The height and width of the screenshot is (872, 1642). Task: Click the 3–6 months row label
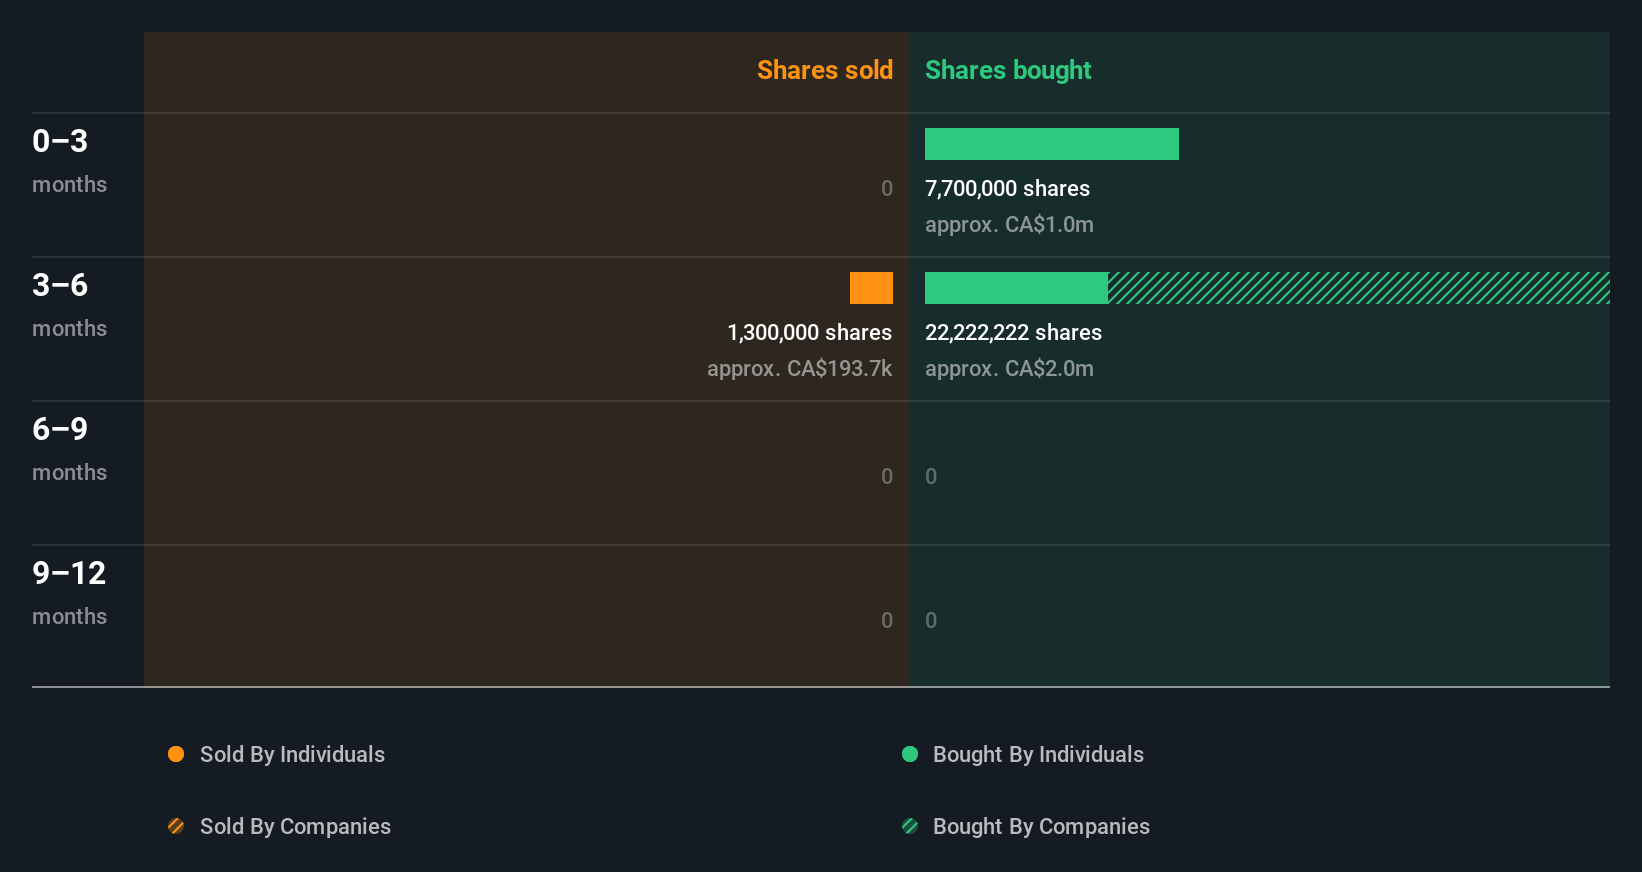69,304
